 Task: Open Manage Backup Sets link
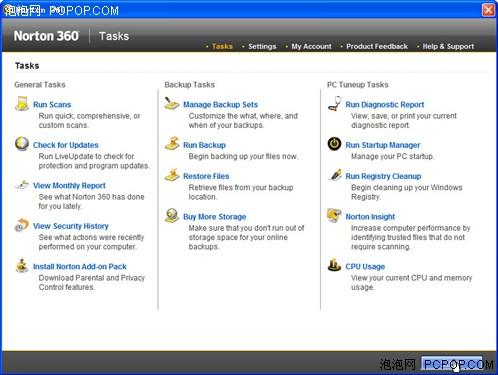(x=221, y=105)
